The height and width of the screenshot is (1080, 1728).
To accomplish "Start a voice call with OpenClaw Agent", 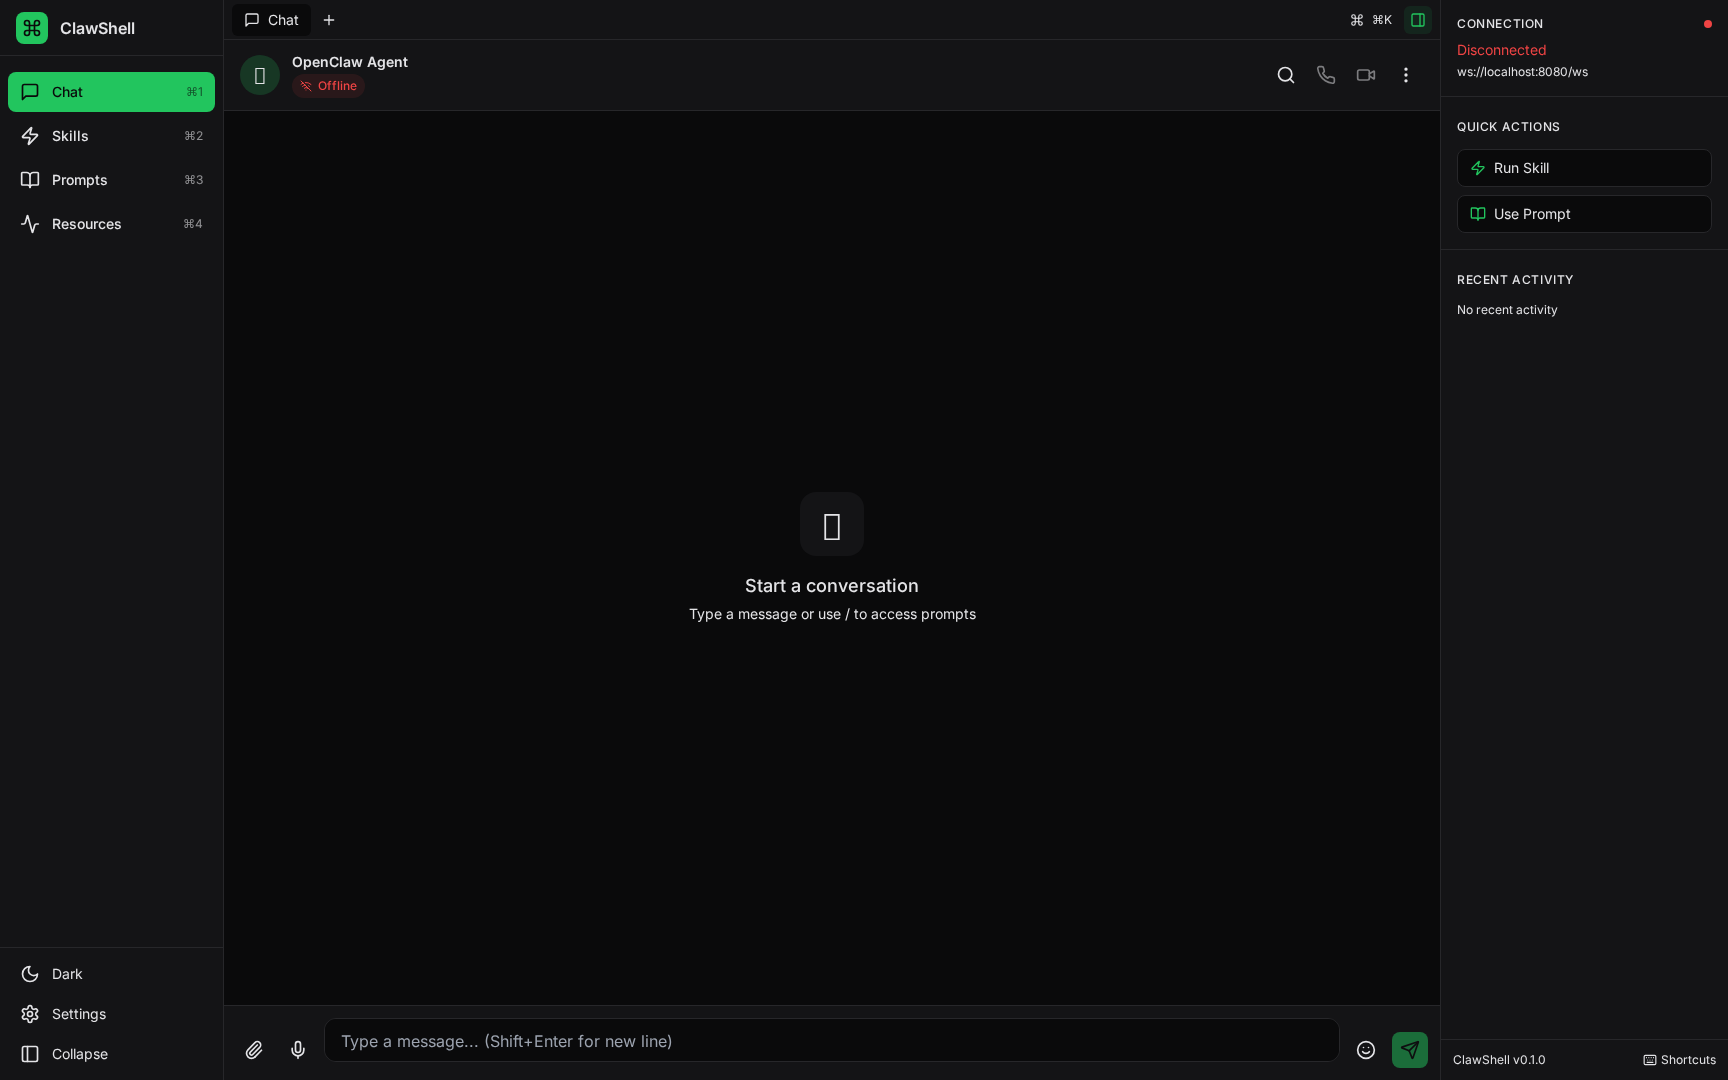I will (x=1326, y=75).
